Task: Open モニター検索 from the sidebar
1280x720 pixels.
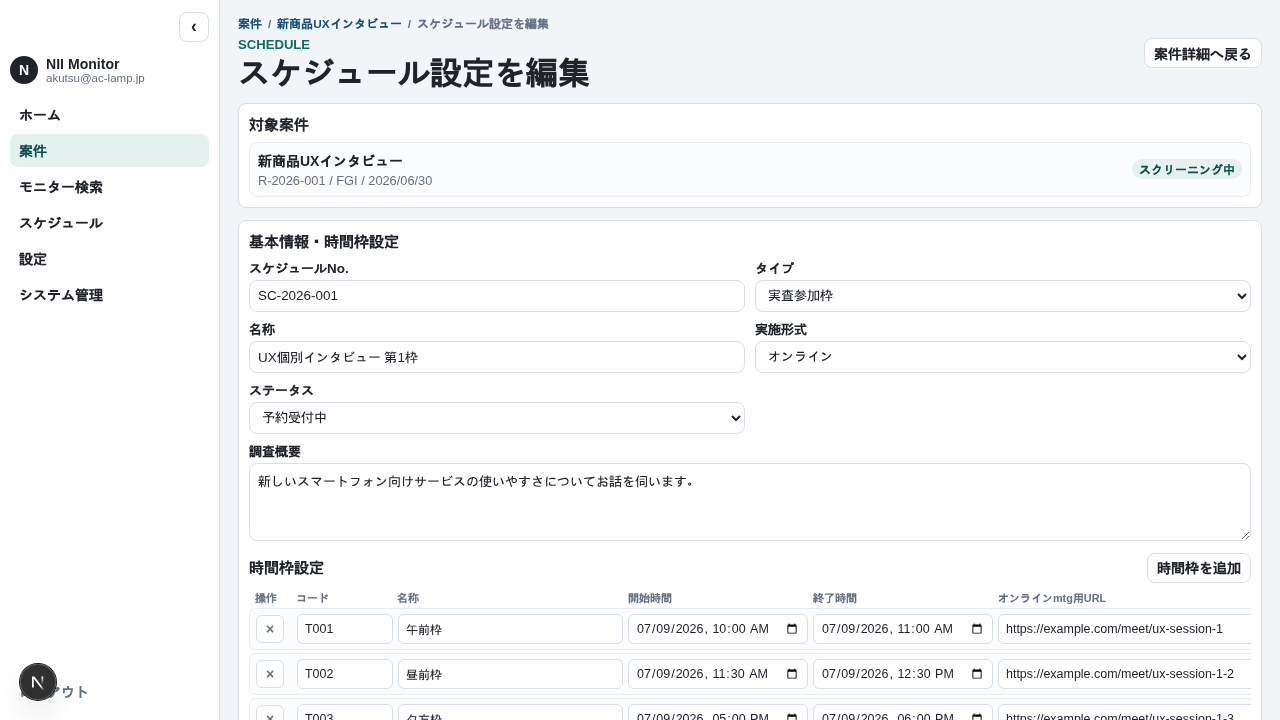Action: [110, 187]
